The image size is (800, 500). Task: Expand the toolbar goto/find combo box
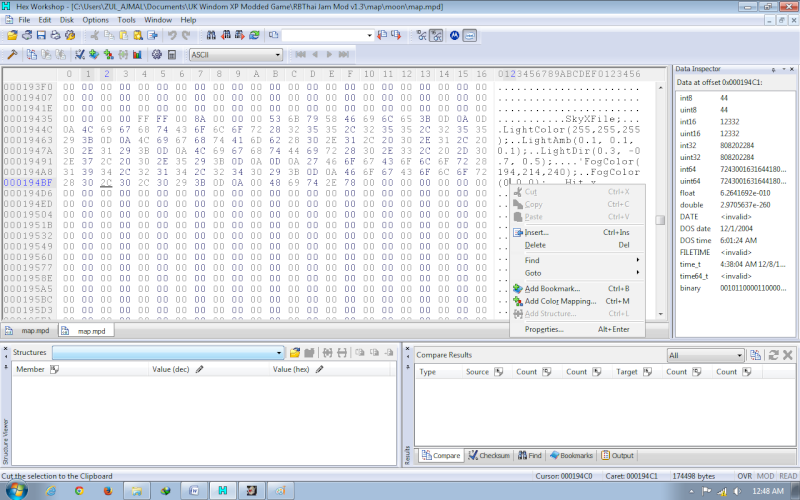point(369,35)
